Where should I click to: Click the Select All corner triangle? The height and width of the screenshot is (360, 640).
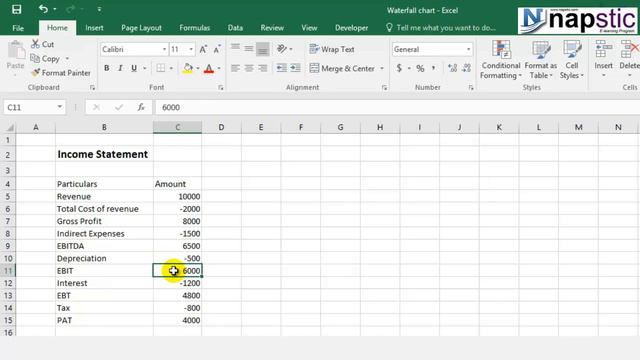[x=9, y=128]
